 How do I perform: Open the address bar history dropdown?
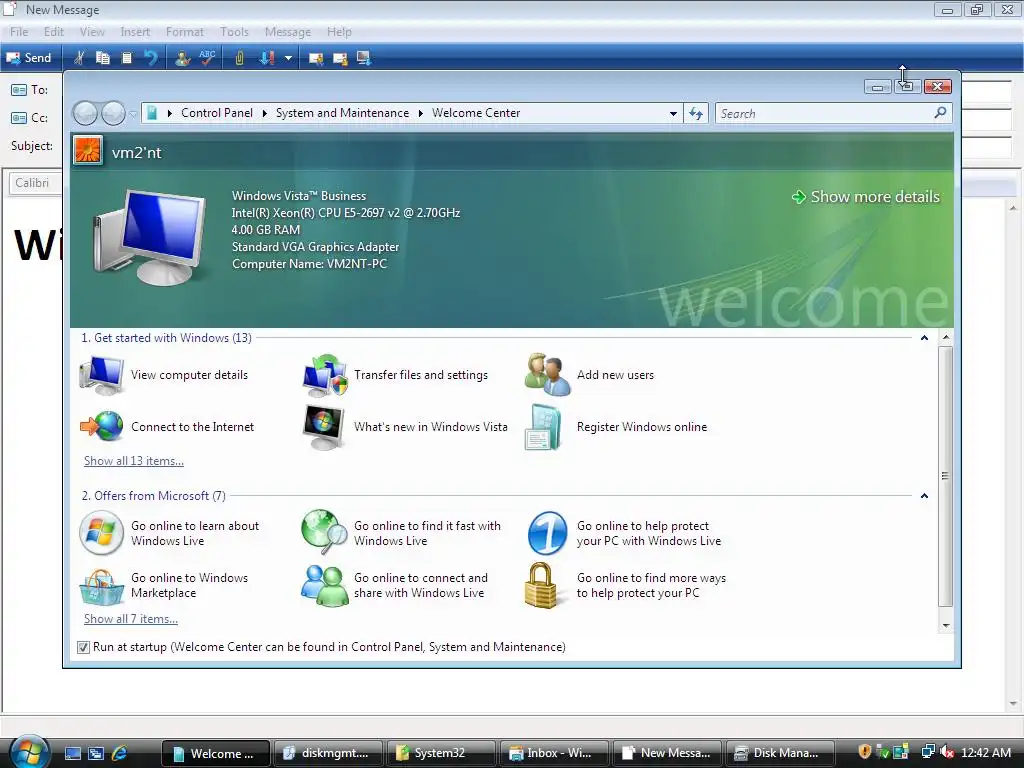(x=673, y=114)
